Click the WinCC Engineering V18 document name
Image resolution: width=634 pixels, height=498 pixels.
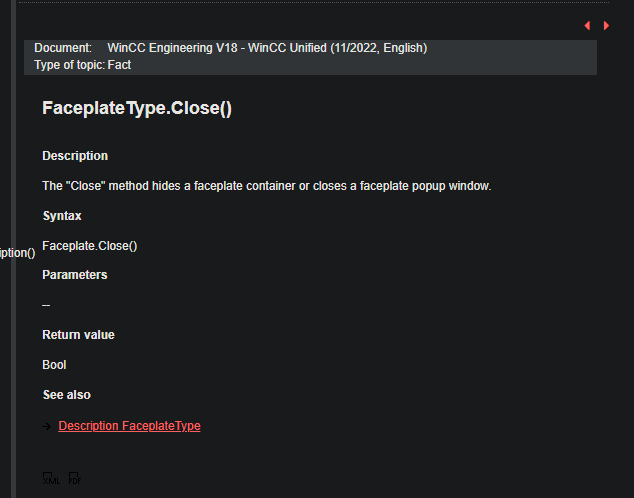point(267,48)
